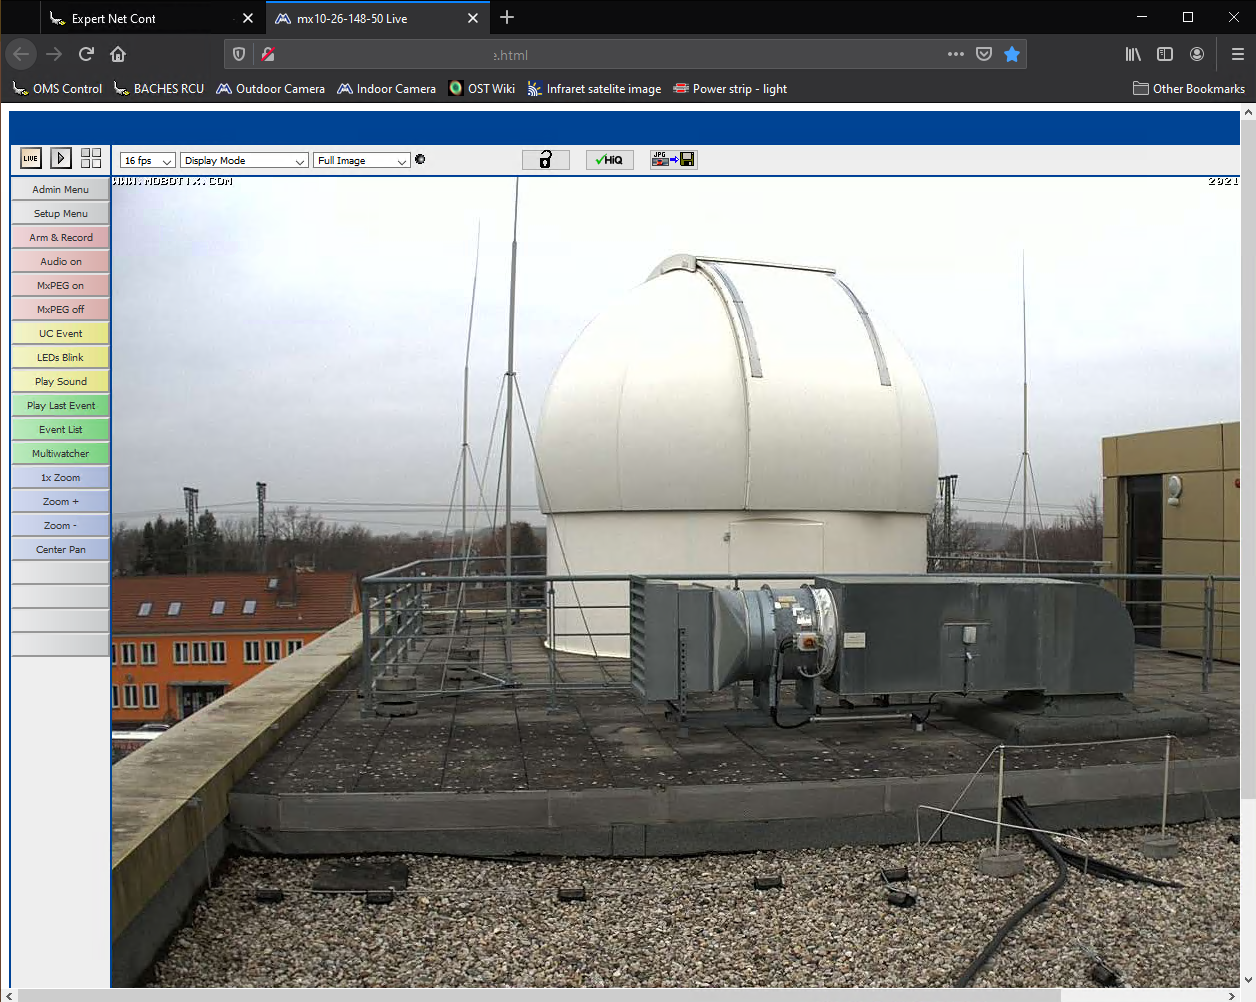Viewport: 1256px width, 1002px height.
Task: Click the LIVE view icon
Action: coord(31,158)
